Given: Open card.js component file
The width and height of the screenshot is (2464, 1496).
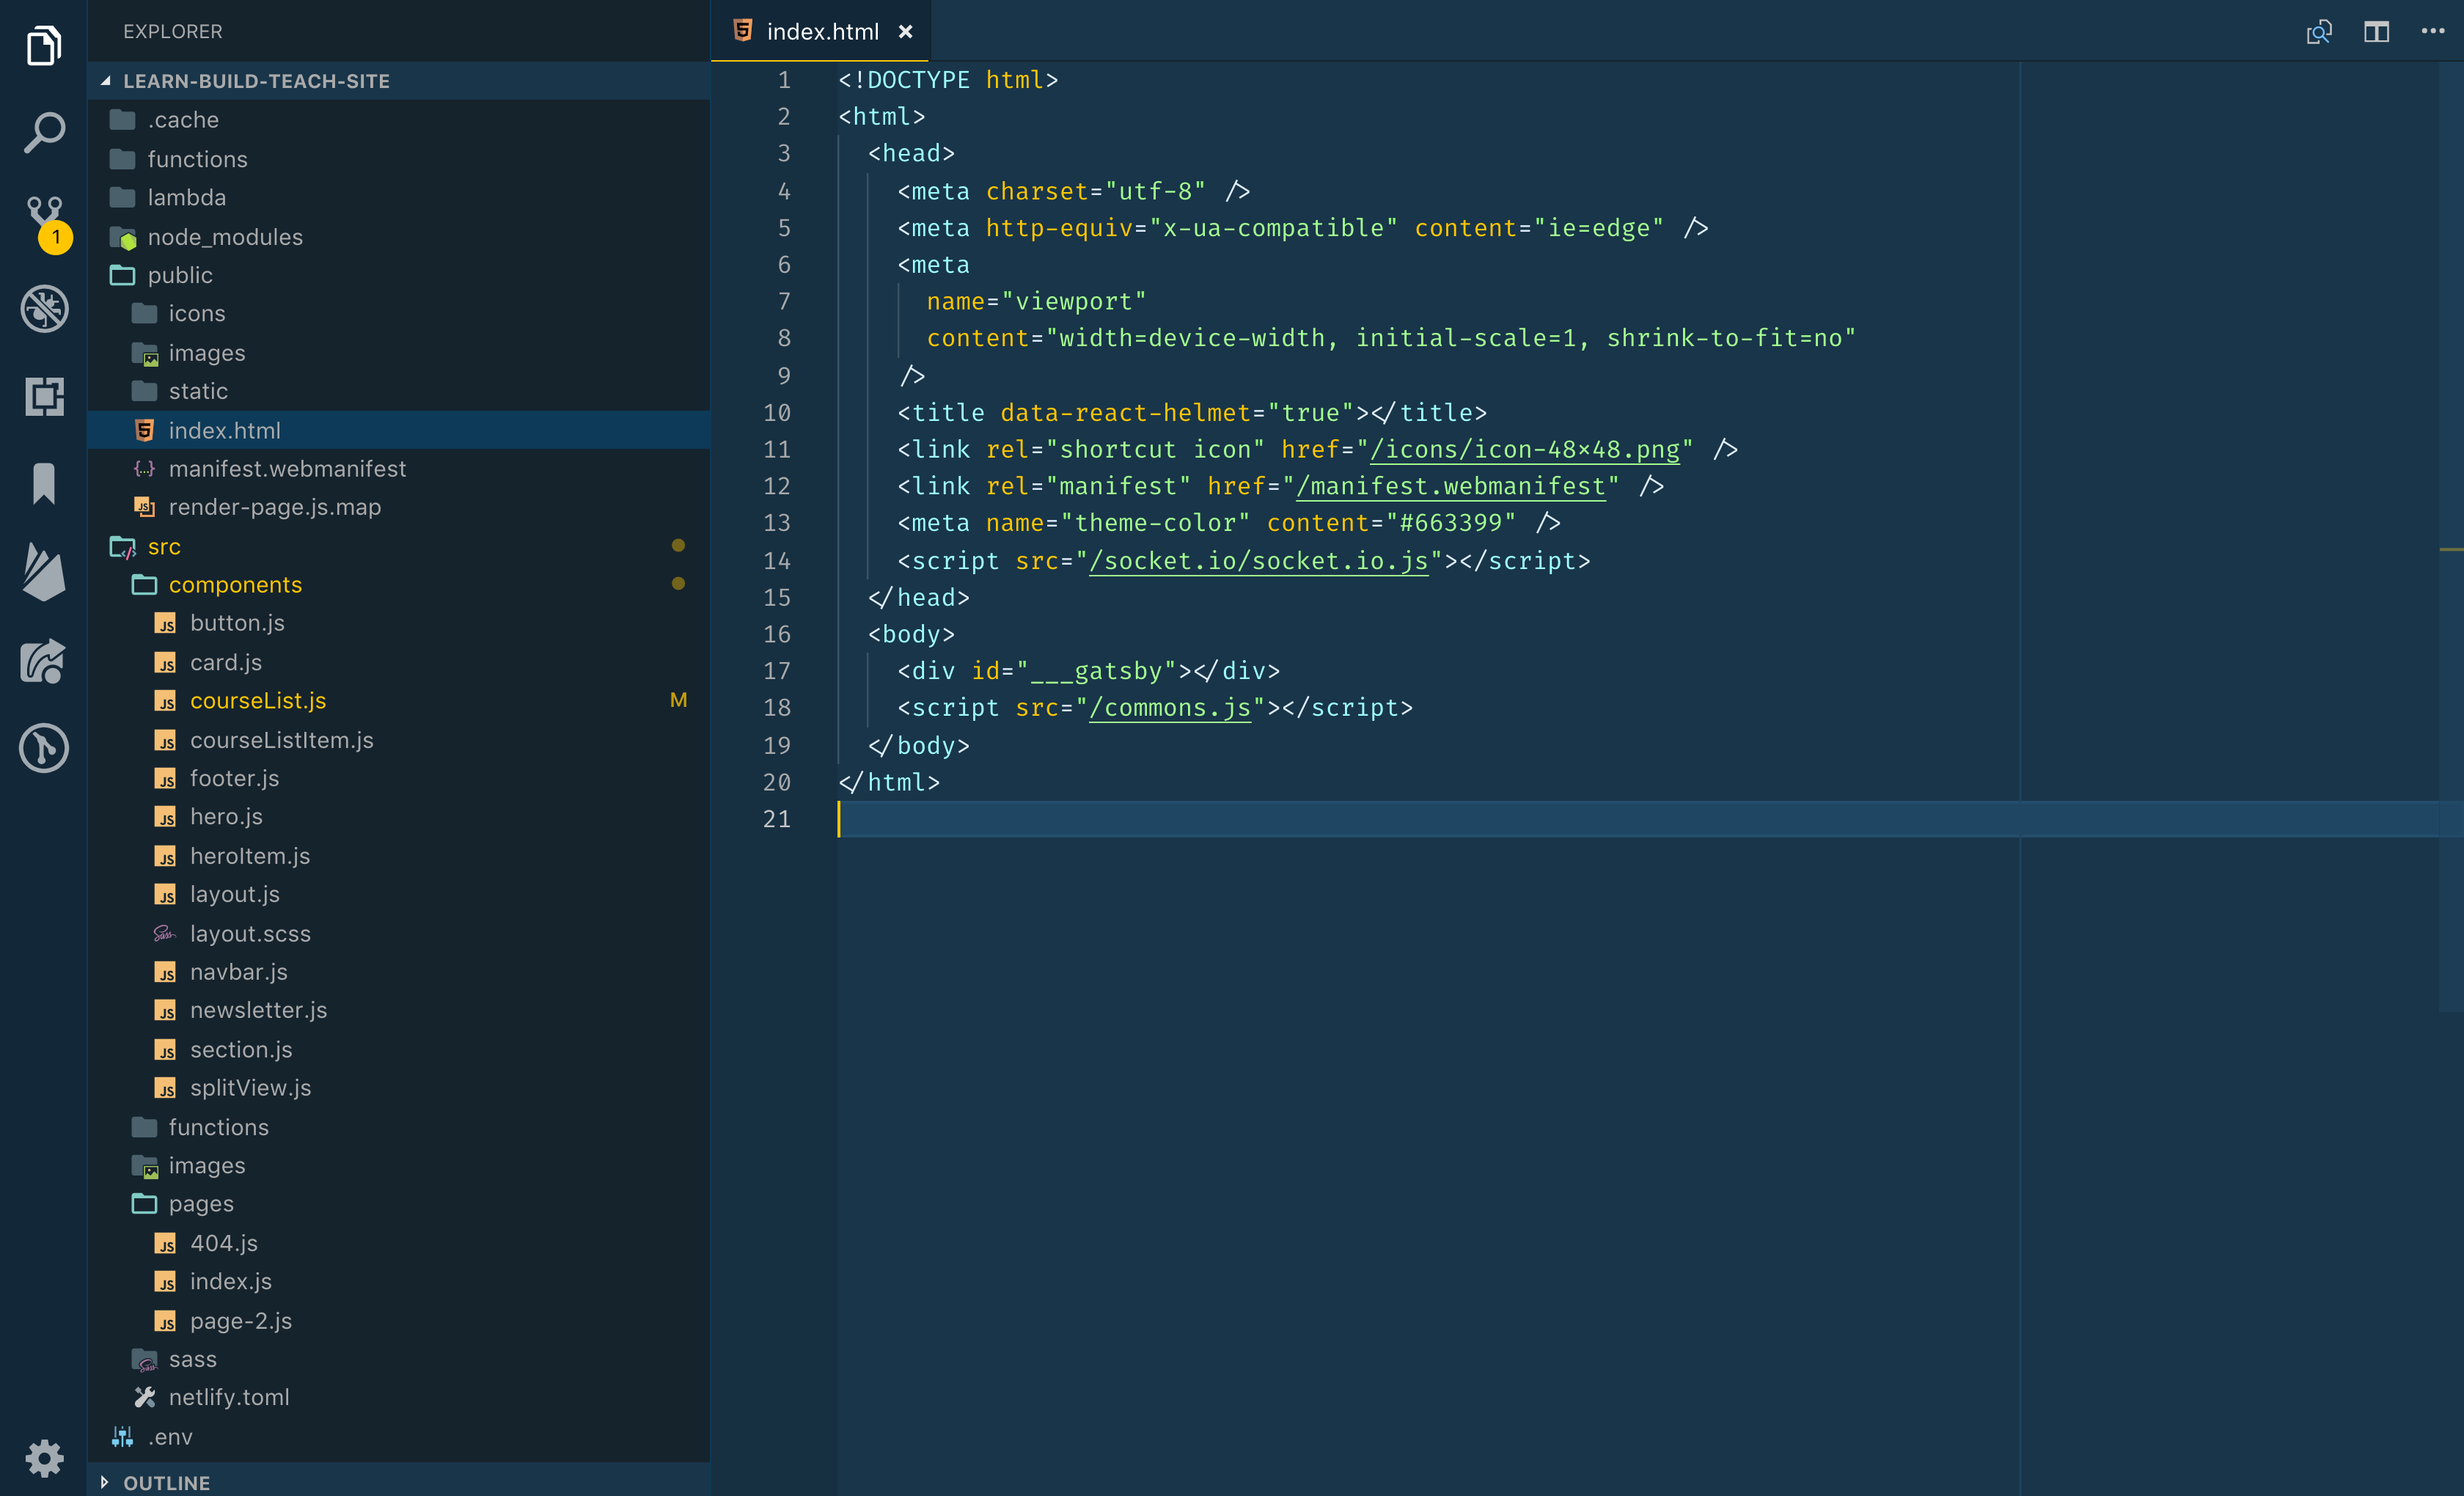Looking at the screenshot, I should click(x=399, y=662).
